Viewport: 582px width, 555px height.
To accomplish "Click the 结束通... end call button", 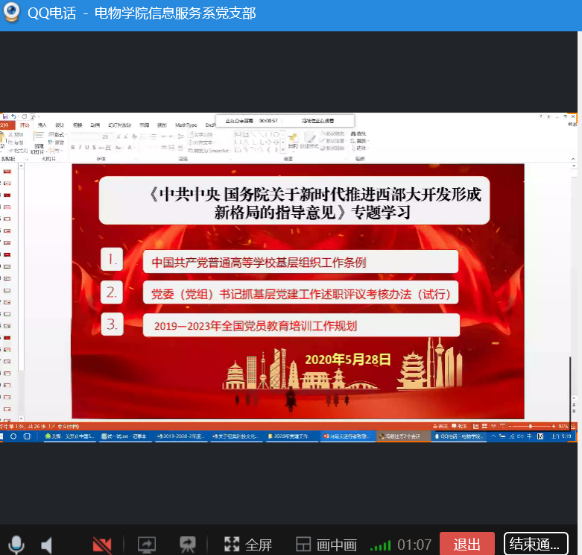I will coord(535,544).
